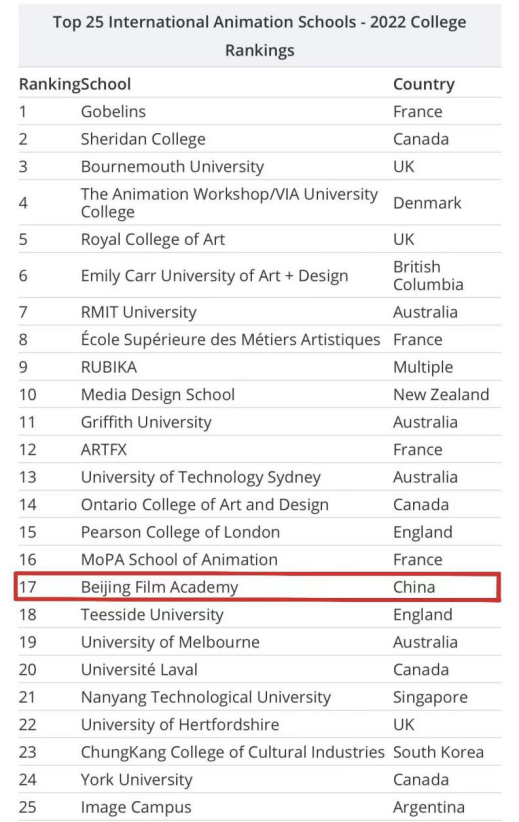This screenshot has height=822, width=519.
Task: Select École Supérieure des Métiers Artistiques
Action: (x=230, y=340)
